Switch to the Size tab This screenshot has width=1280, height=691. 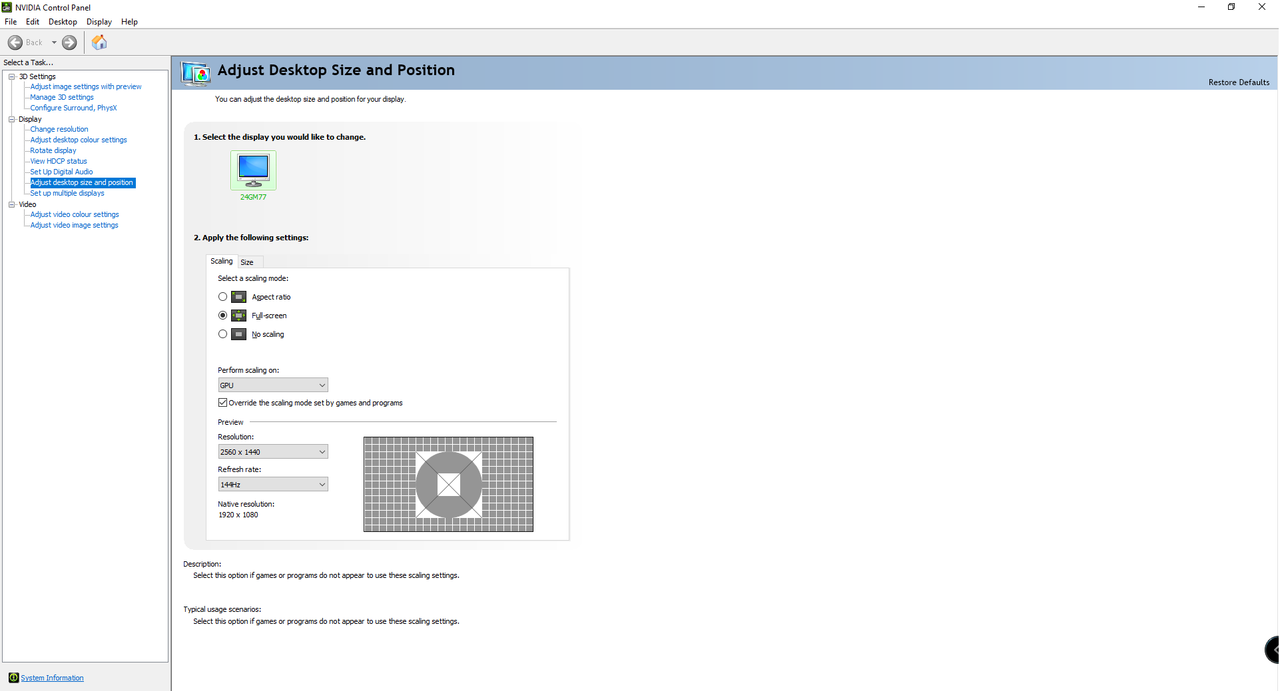(247, 262)
